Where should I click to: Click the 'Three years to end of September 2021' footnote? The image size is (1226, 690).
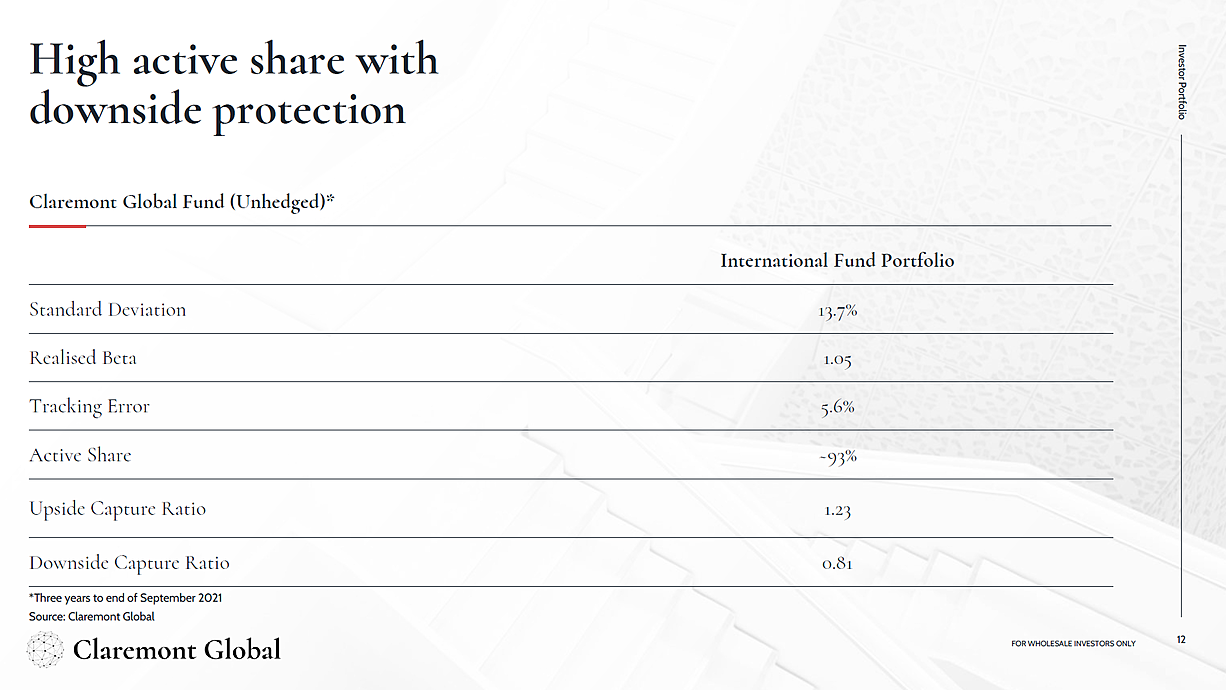coord(126,598)
